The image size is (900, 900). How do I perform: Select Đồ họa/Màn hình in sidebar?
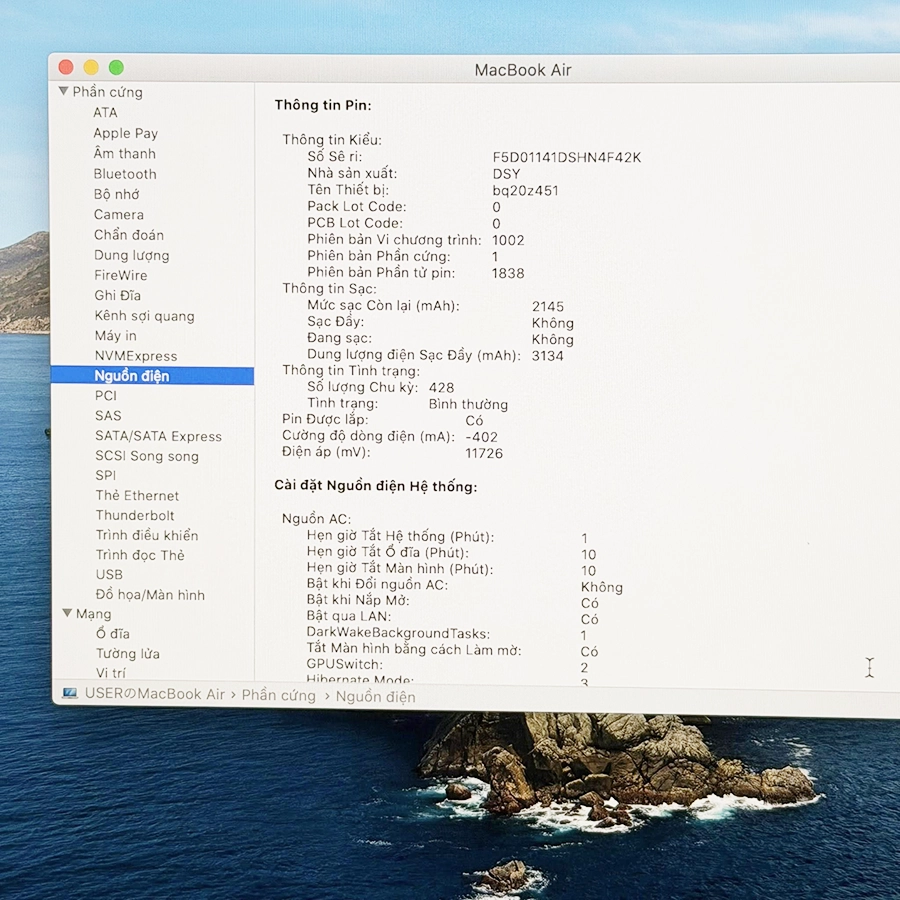(150, 595)
